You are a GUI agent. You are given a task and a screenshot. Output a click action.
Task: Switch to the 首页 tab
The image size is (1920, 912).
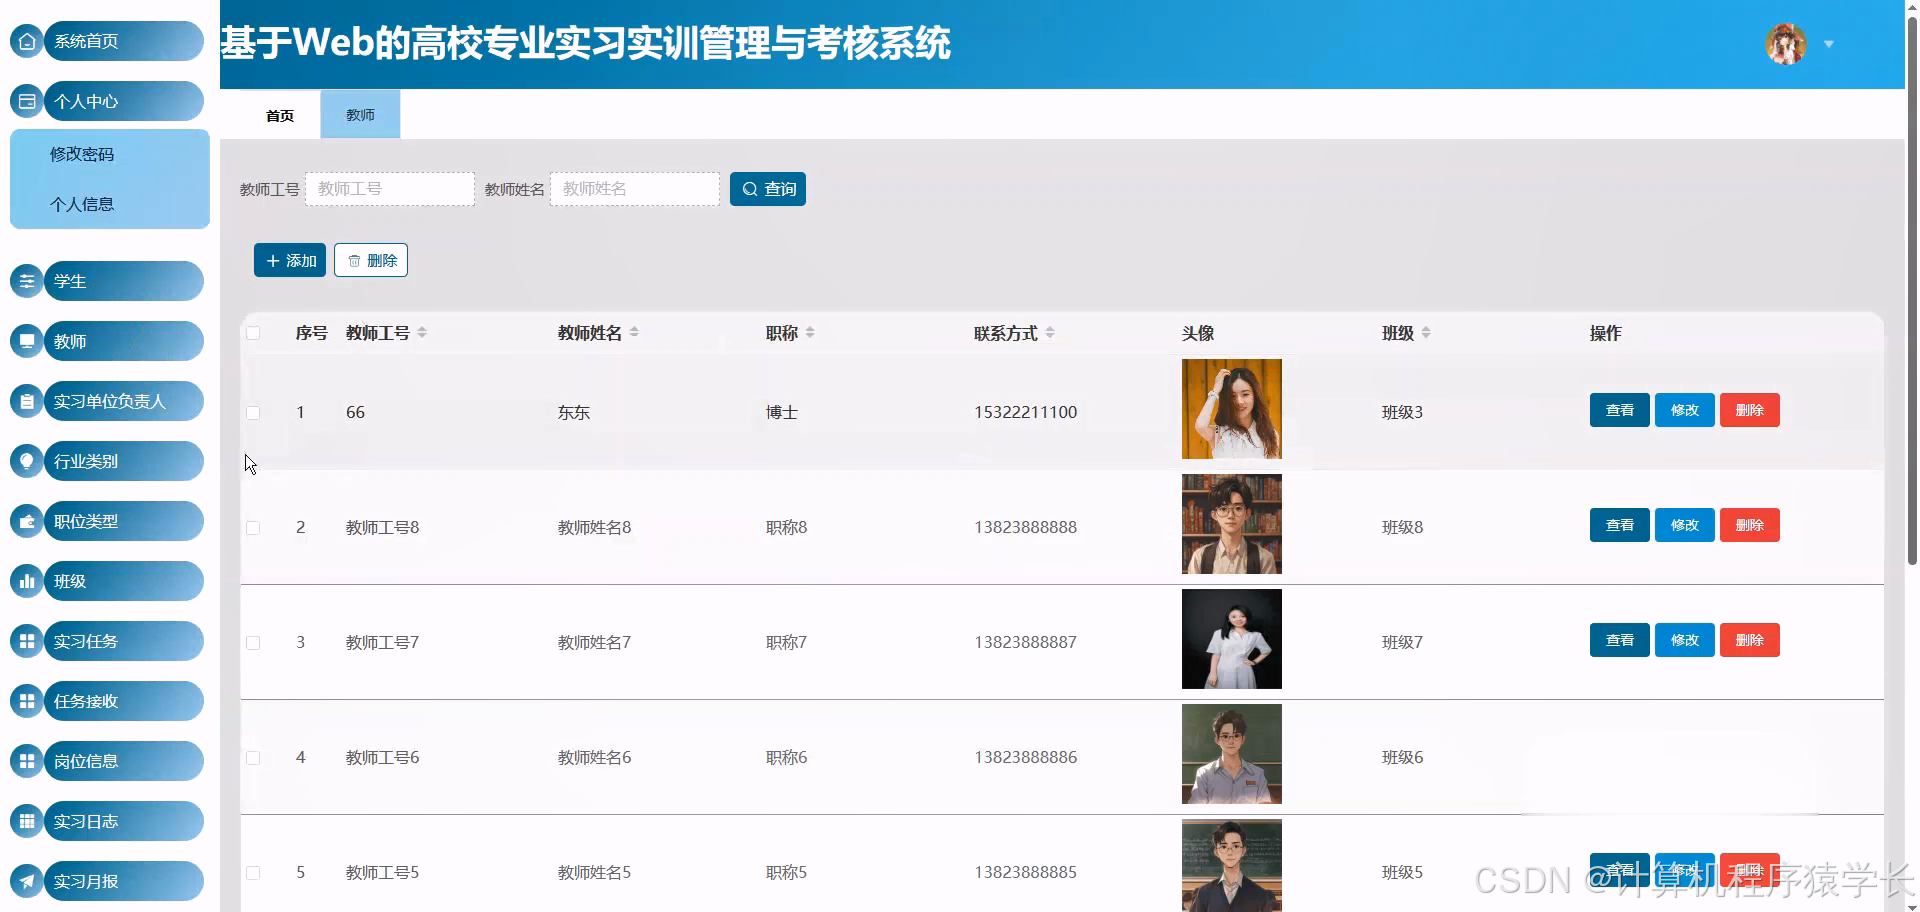[279, 114]
